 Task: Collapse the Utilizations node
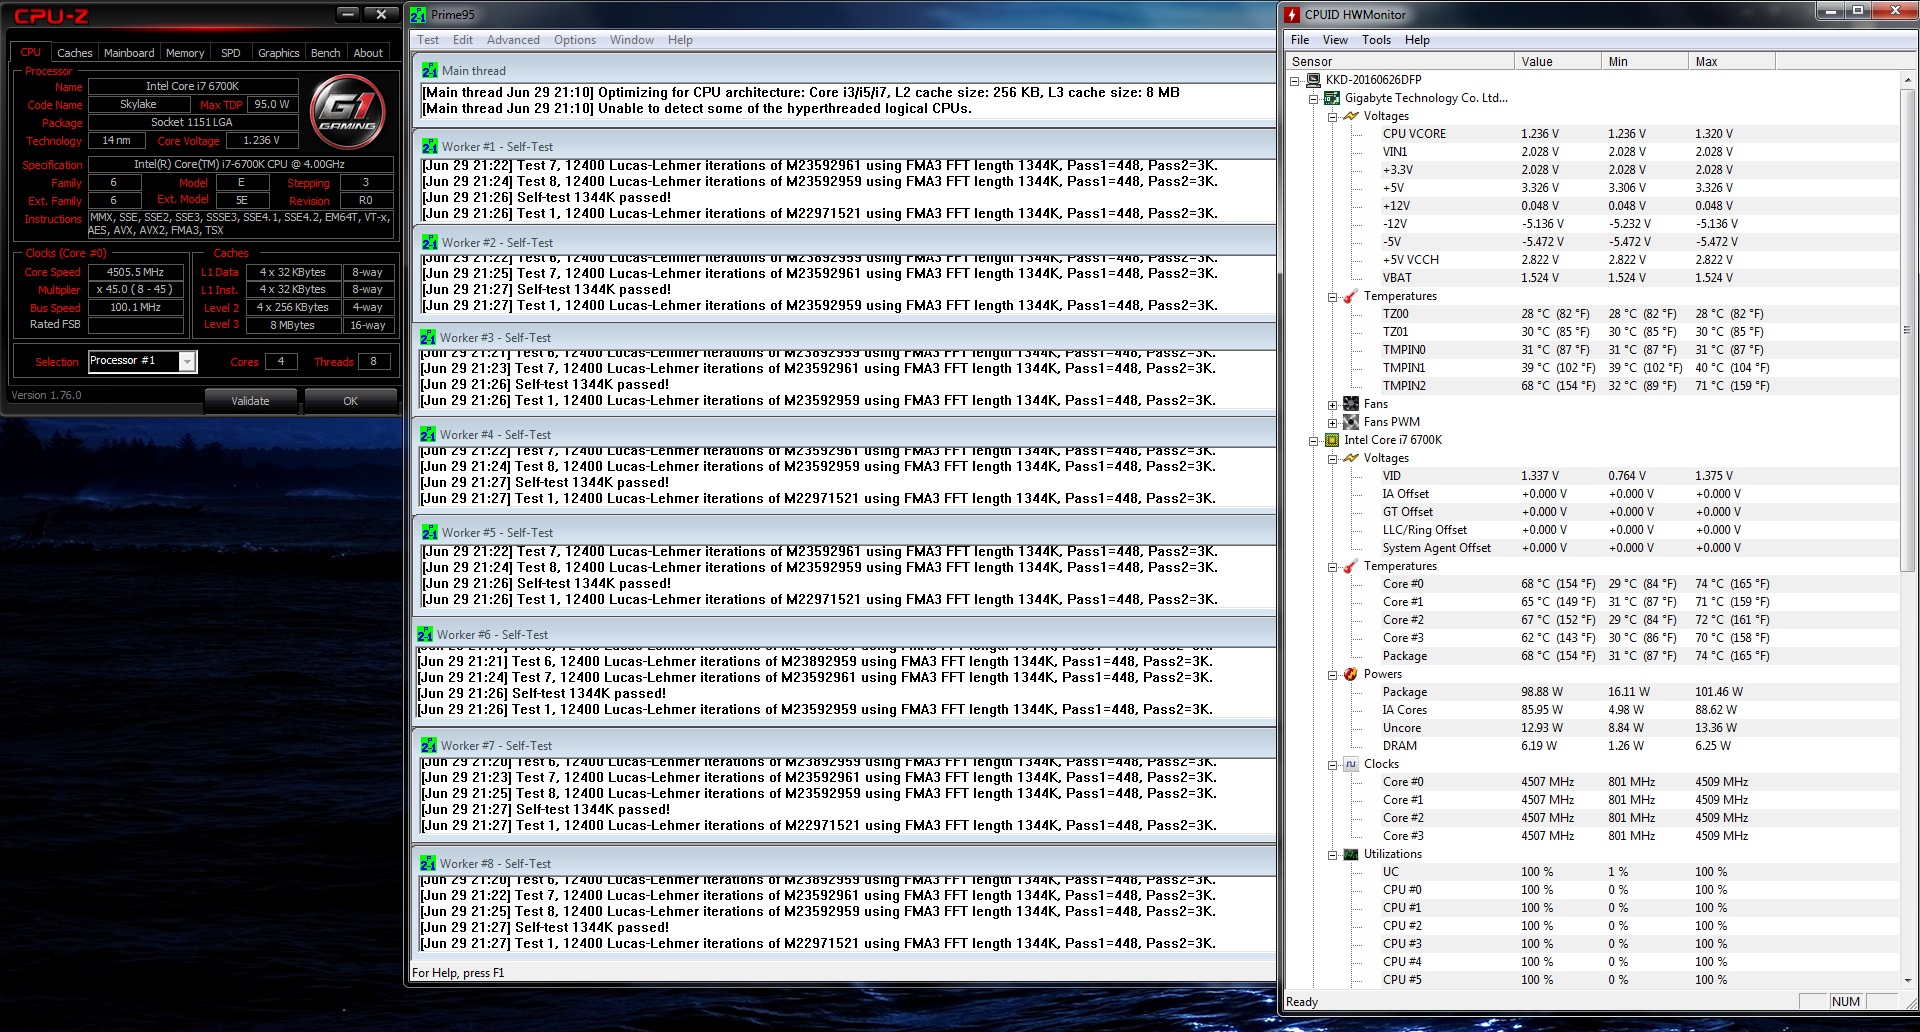(x=1332, y=855)
